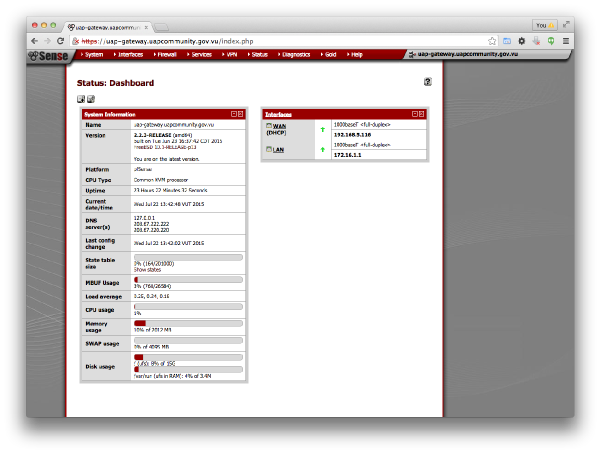Click the SWAP usage progress bar
This screenshot has width=600, height=453.
tap(188, 340)
